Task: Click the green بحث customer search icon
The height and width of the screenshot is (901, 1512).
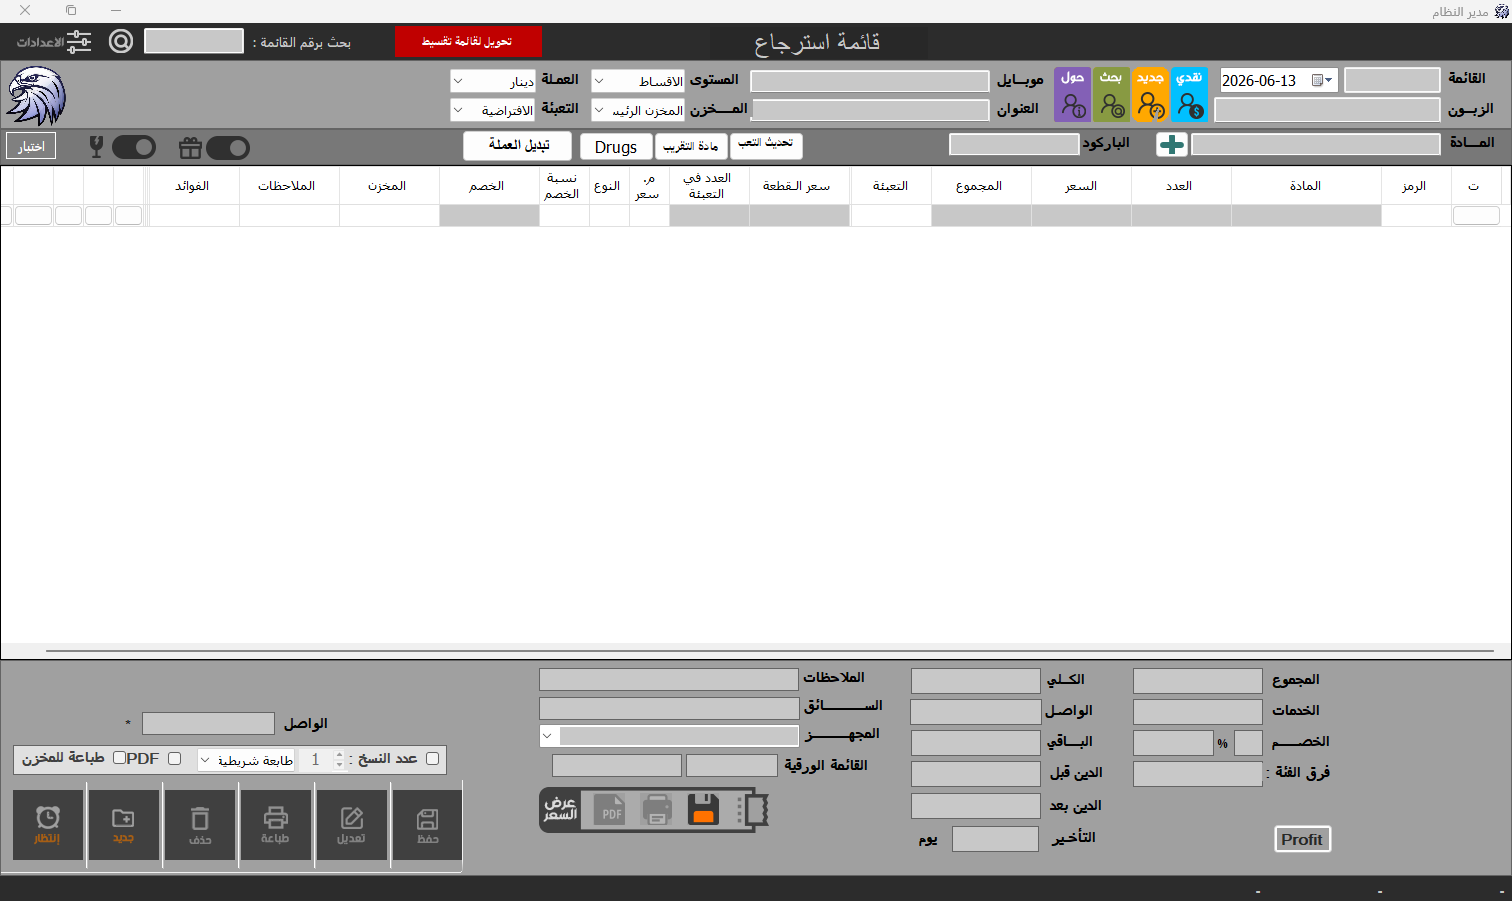Action: pyautogui.click(x=1111, y=94)
